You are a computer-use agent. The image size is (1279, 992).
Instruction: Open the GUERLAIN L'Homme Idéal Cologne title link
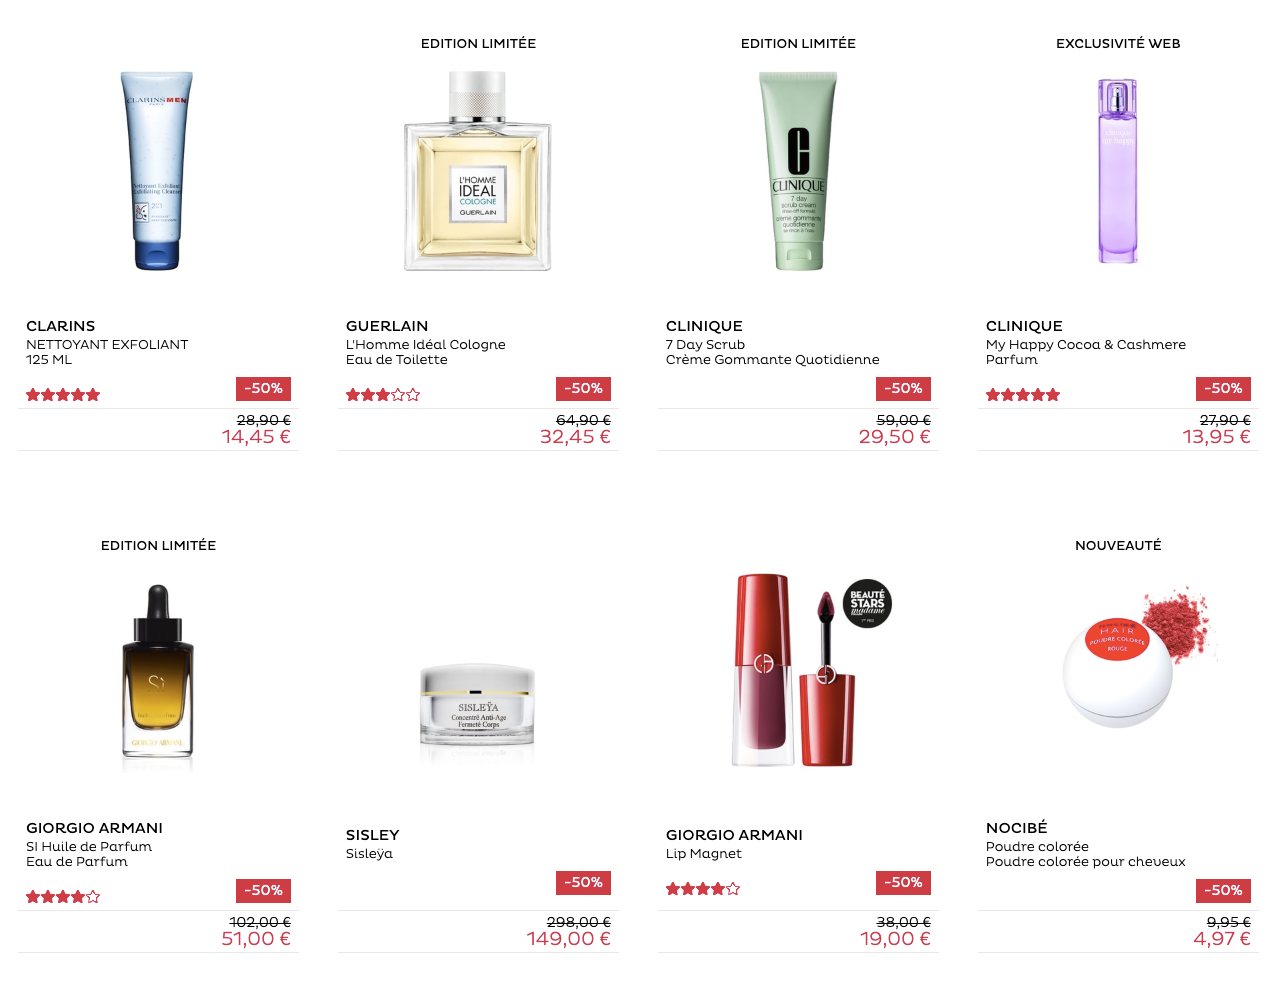(x=426, y=342)
